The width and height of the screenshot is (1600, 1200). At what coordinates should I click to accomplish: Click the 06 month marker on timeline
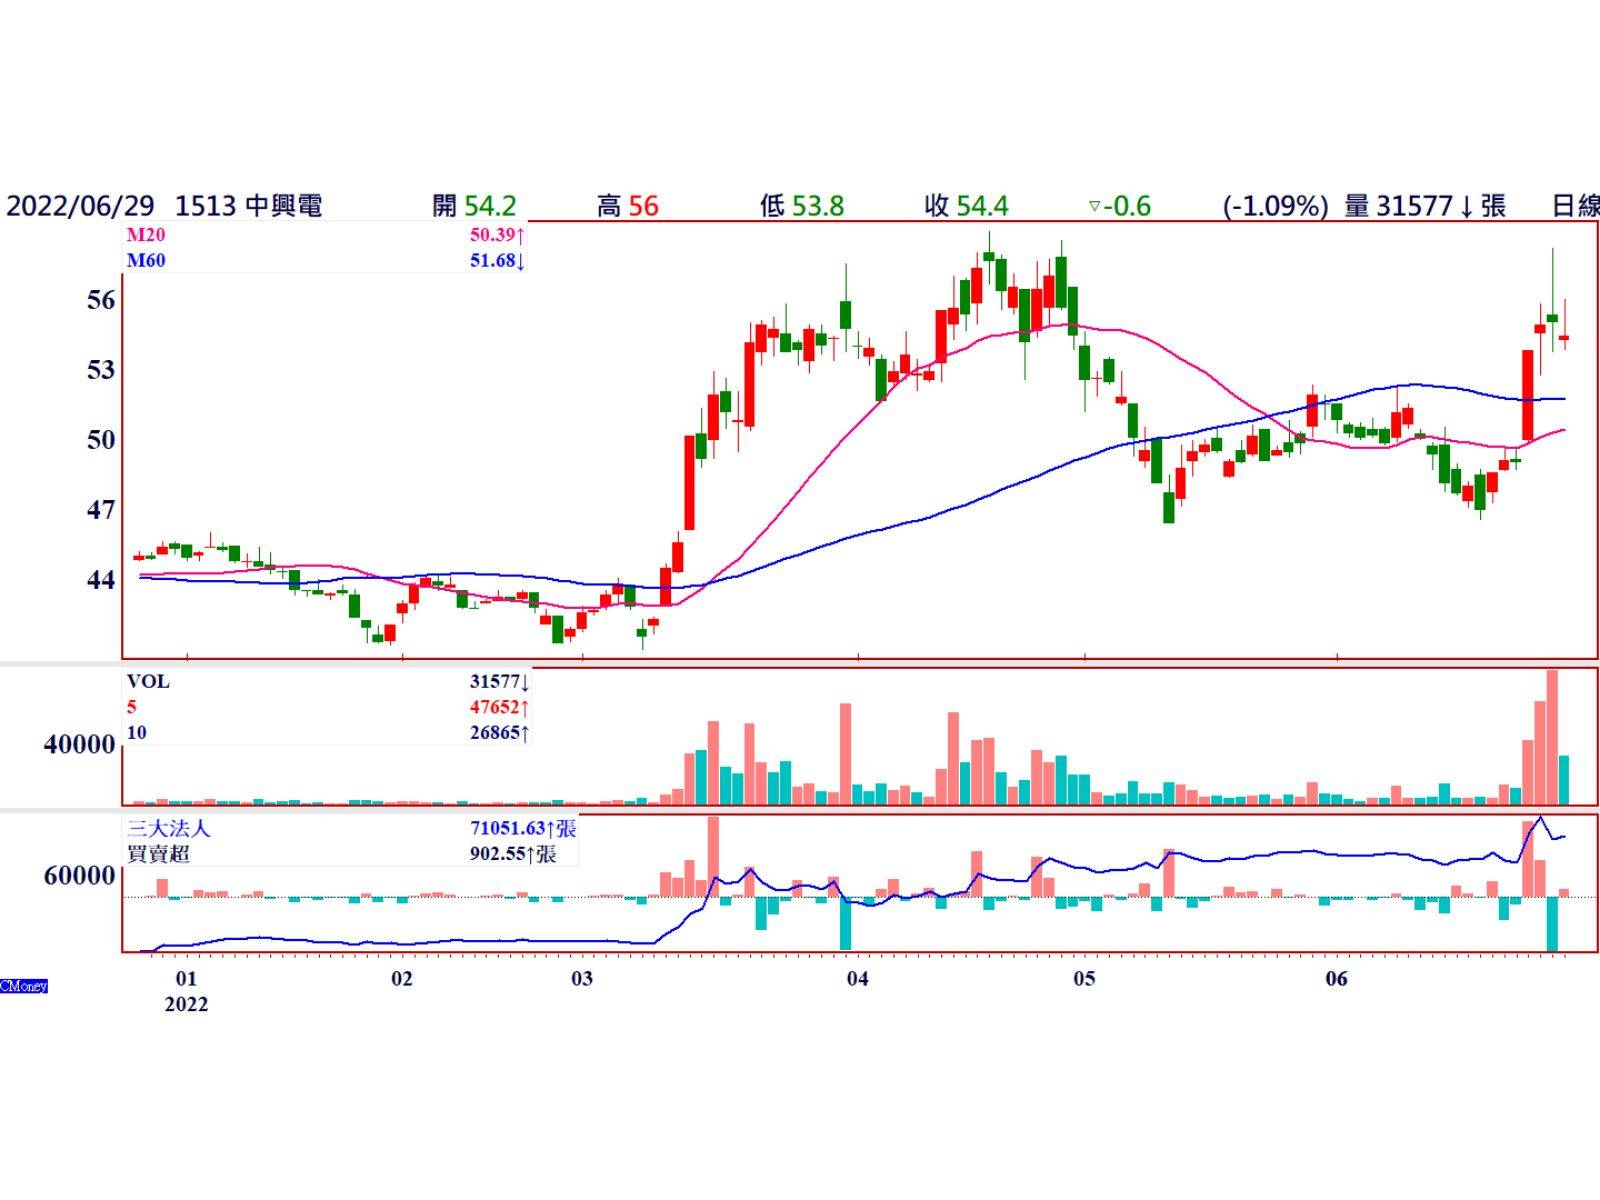(x=1336, y=978)
